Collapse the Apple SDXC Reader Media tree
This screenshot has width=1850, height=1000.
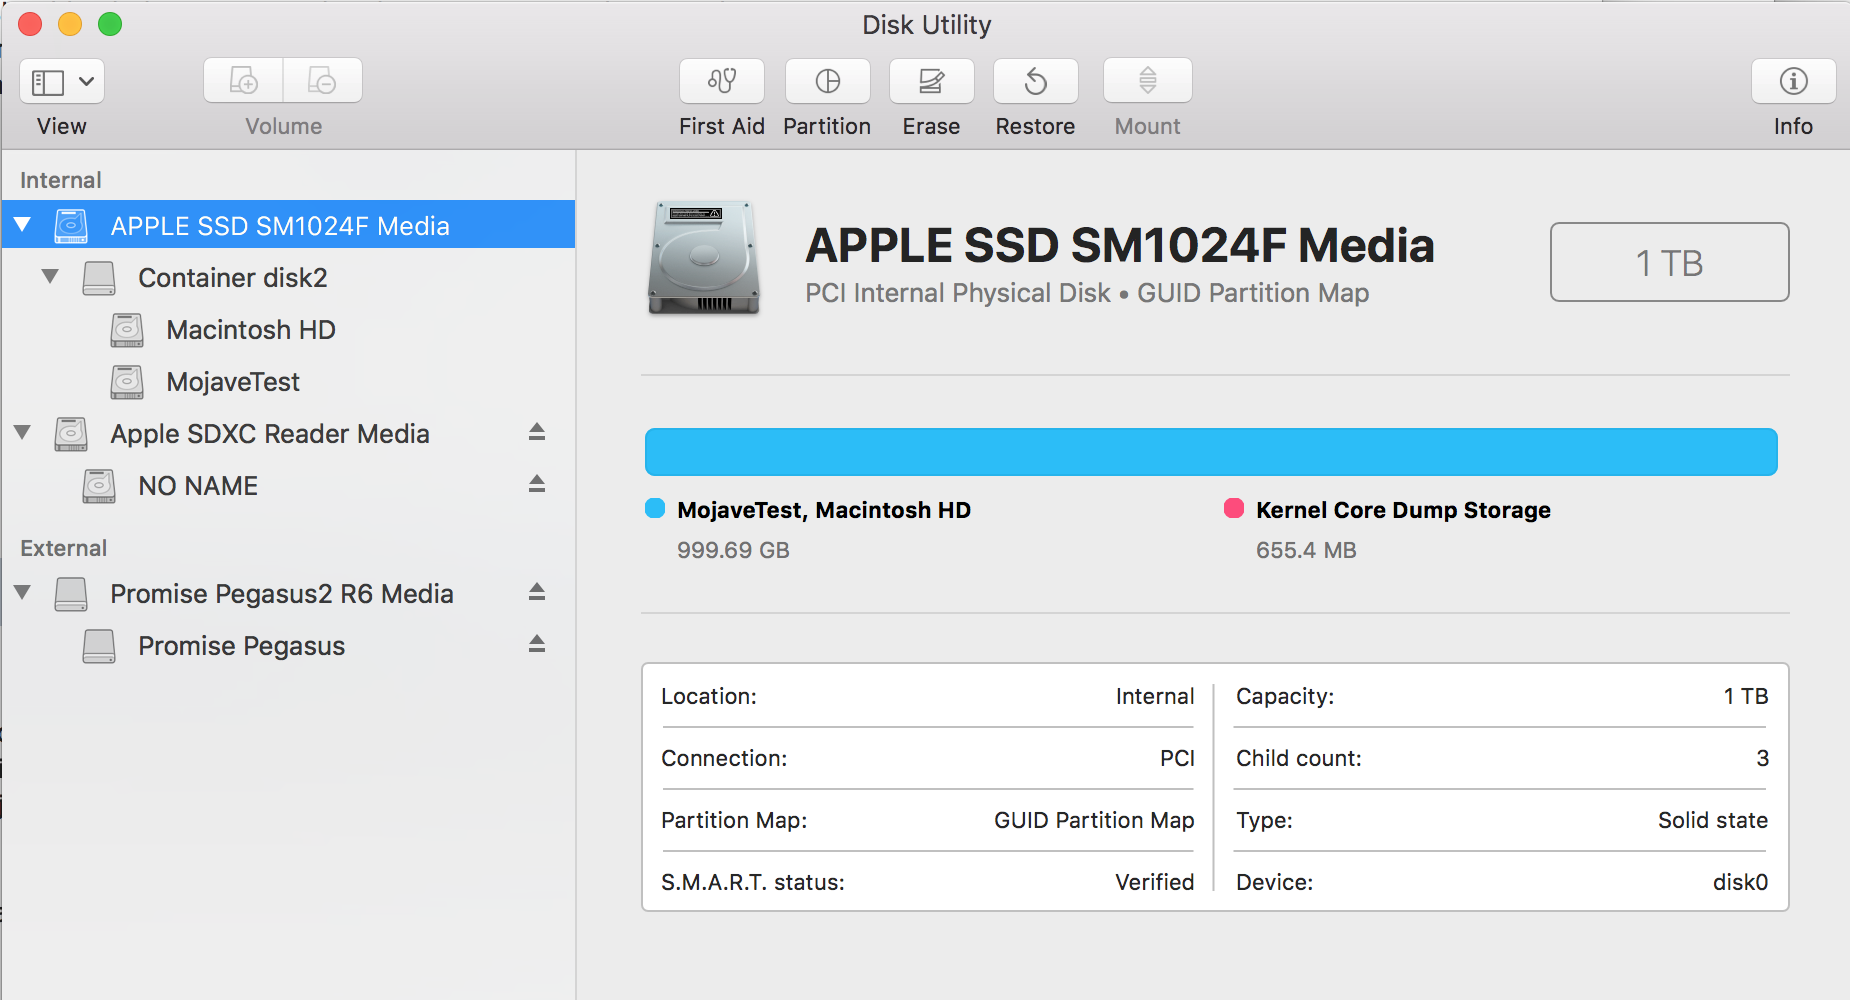point(22,433)
